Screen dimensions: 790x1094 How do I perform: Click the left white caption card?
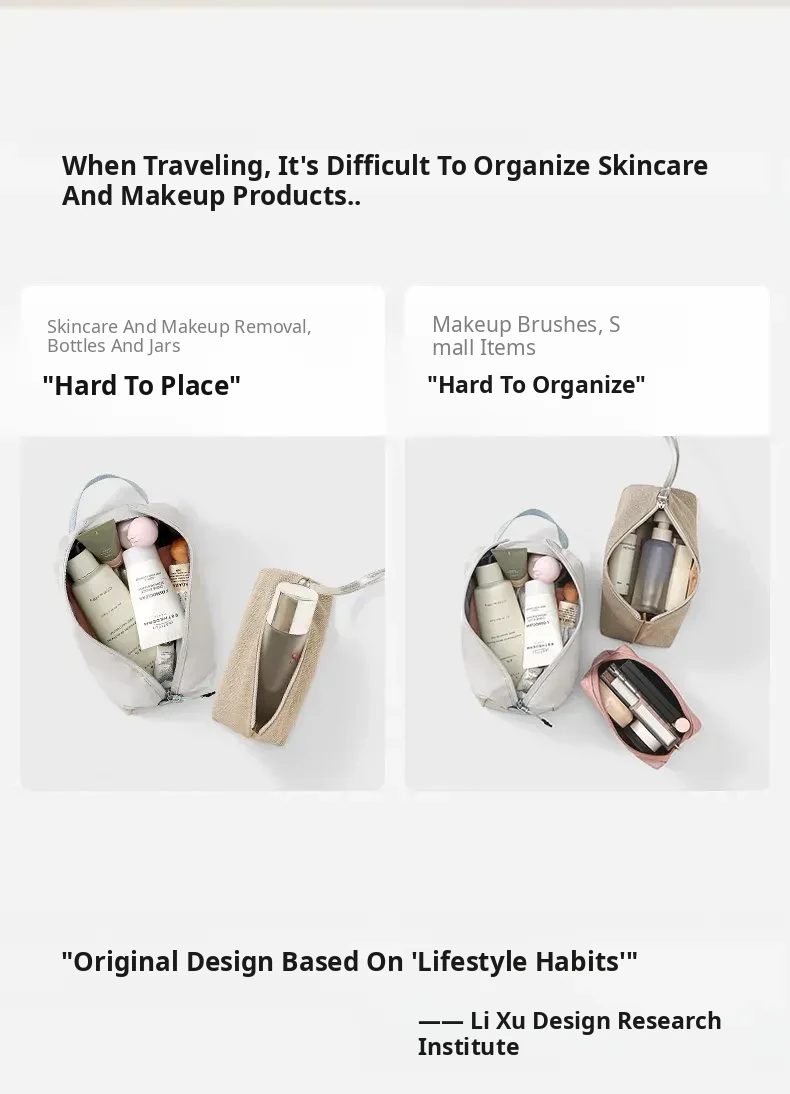(202, 361)
